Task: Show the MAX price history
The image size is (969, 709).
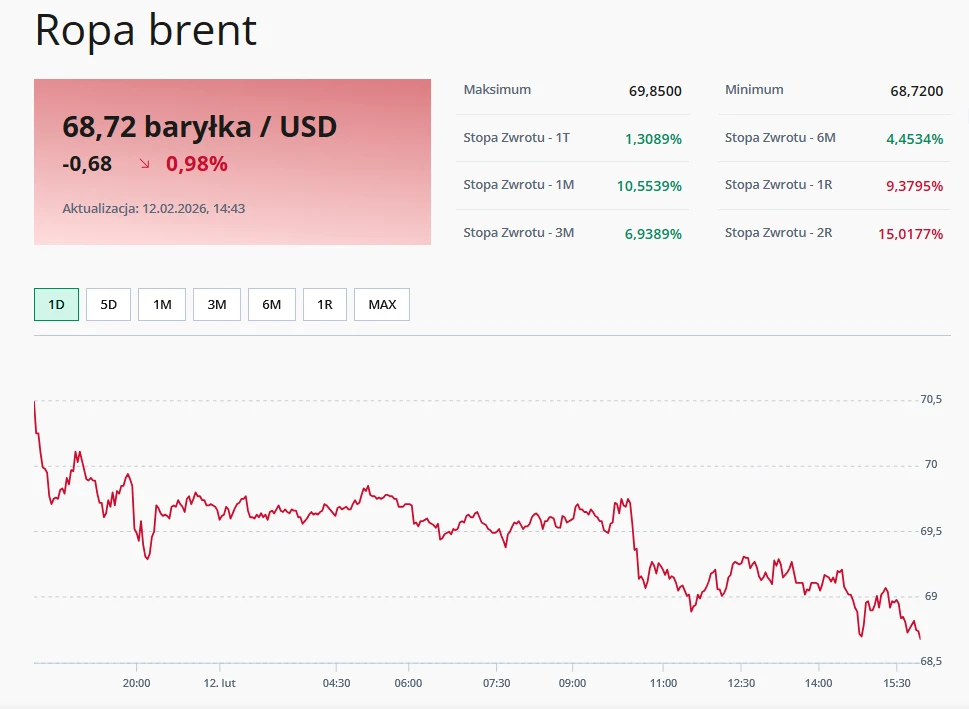Action: click(x=381, y=304)
